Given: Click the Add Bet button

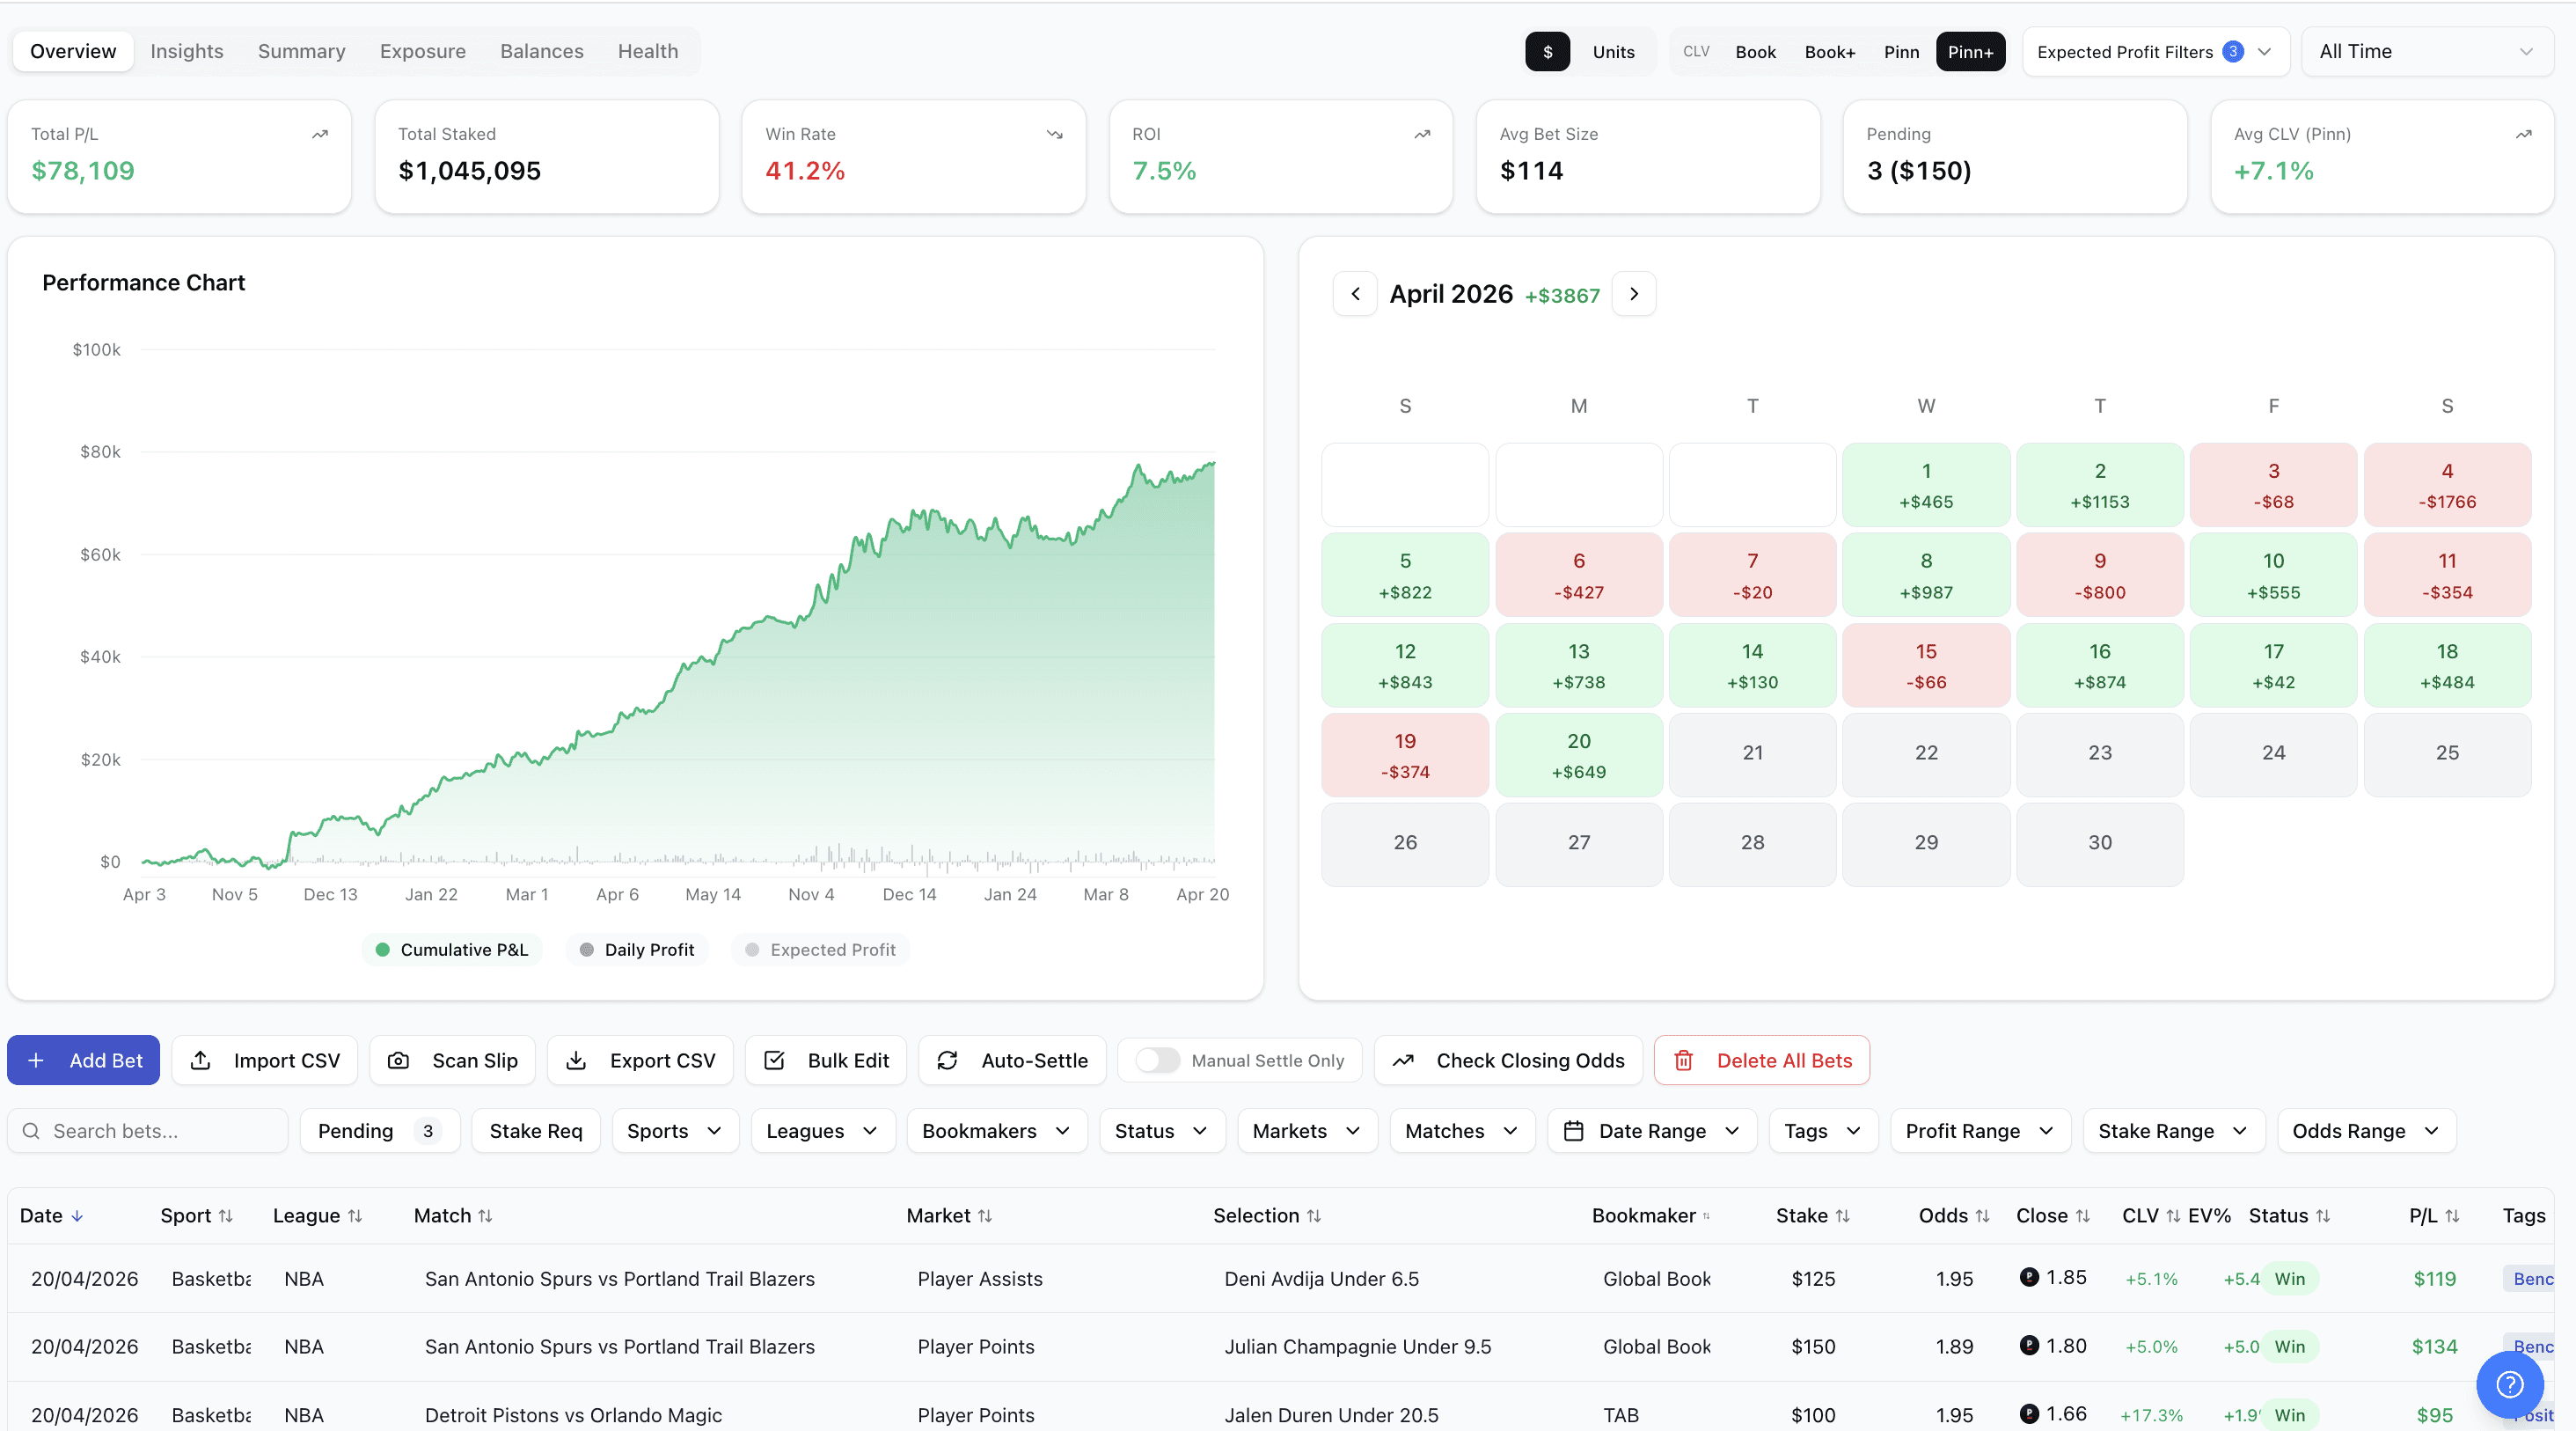Looking at the screenshot, I should click(x=84, y=1060).
